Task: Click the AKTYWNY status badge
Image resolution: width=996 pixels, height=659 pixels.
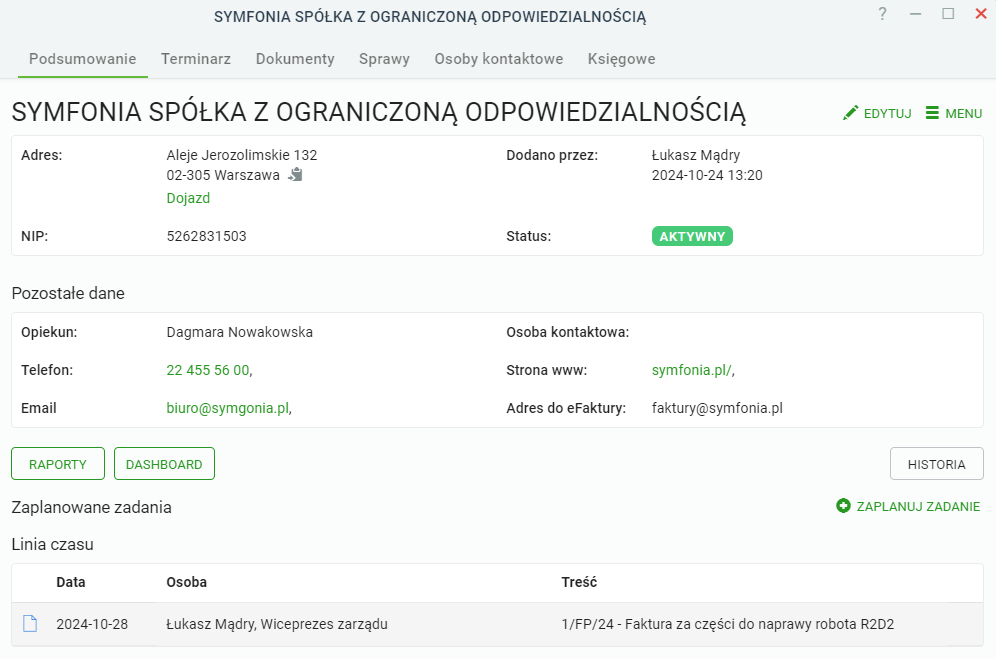Action: pyautogui.click(x=692, y=236)
